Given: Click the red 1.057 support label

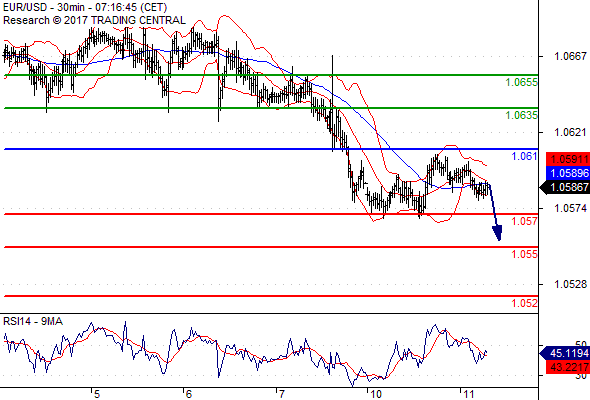Looking at the screenshot, I should point(524,221).
